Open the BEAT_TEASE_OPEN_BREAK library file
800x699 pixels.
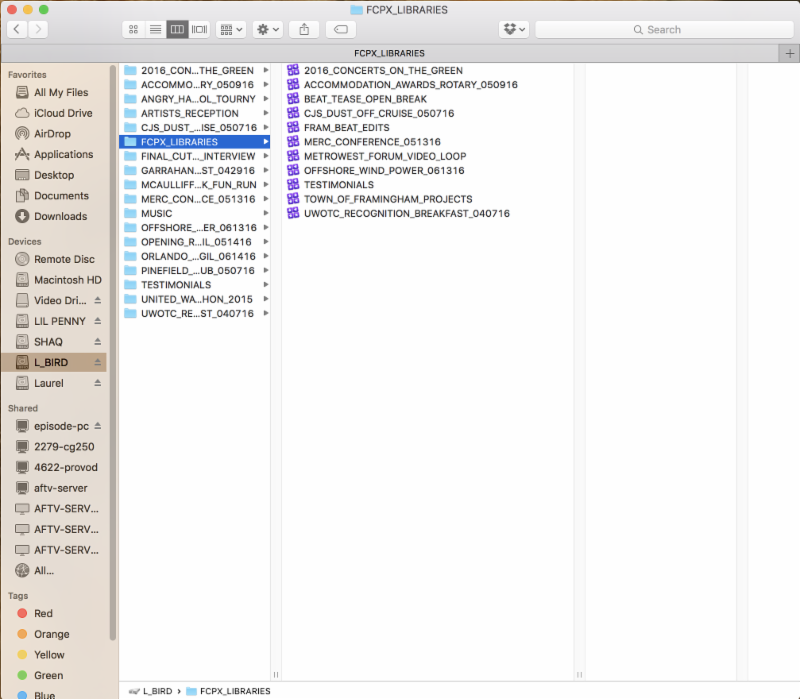coord(365,99)
